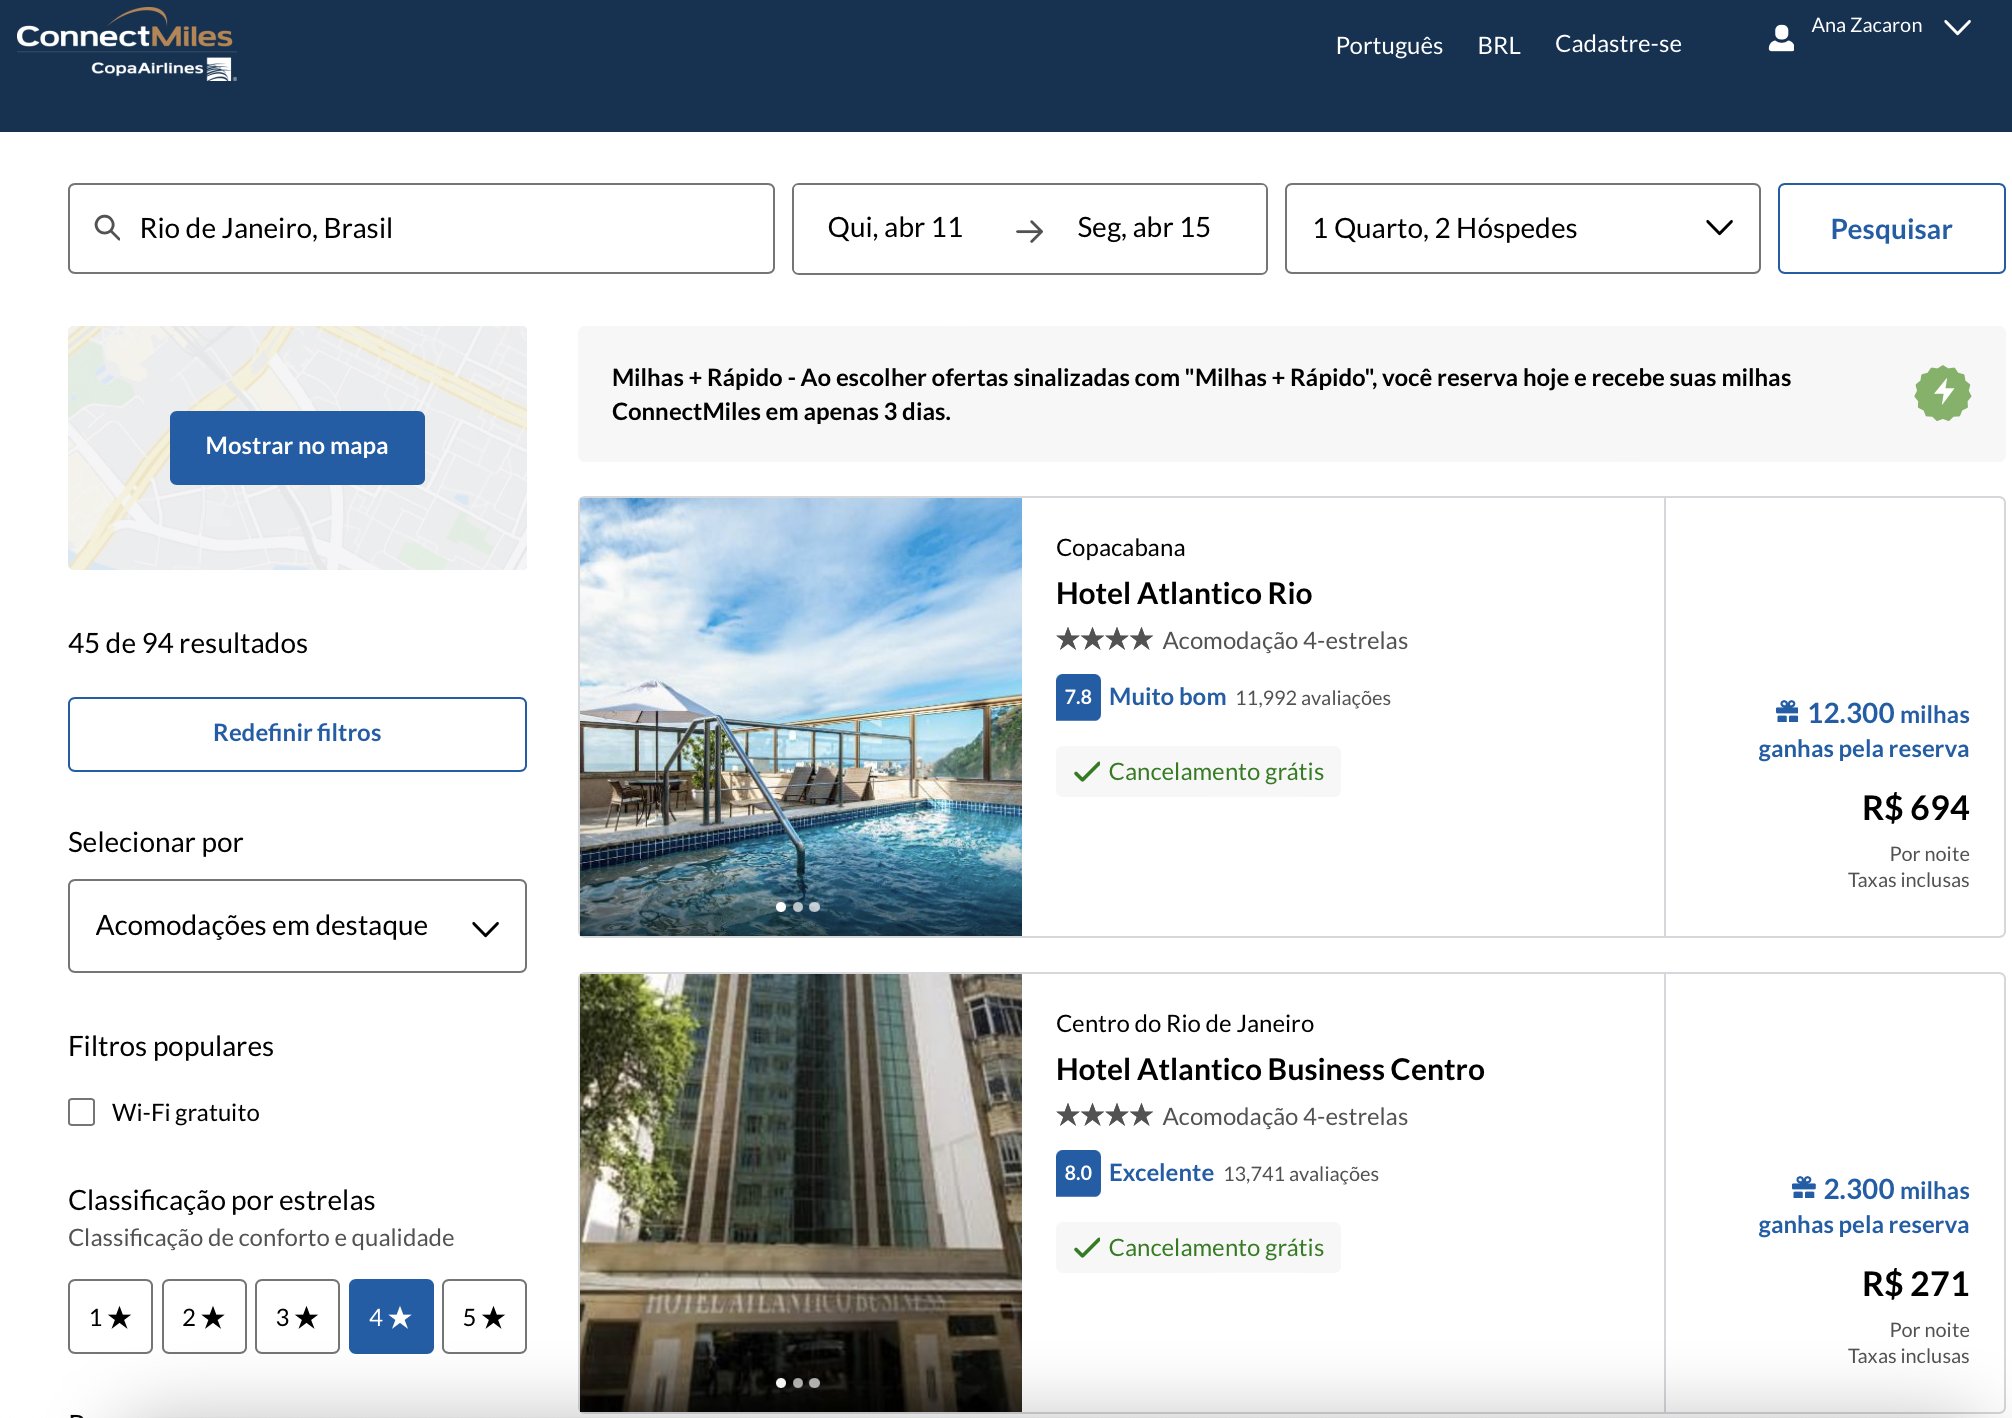Click the Hotel Atlantico Rio title
The width and height of the screenshot is (2012, 1418).
[1183, 593]
